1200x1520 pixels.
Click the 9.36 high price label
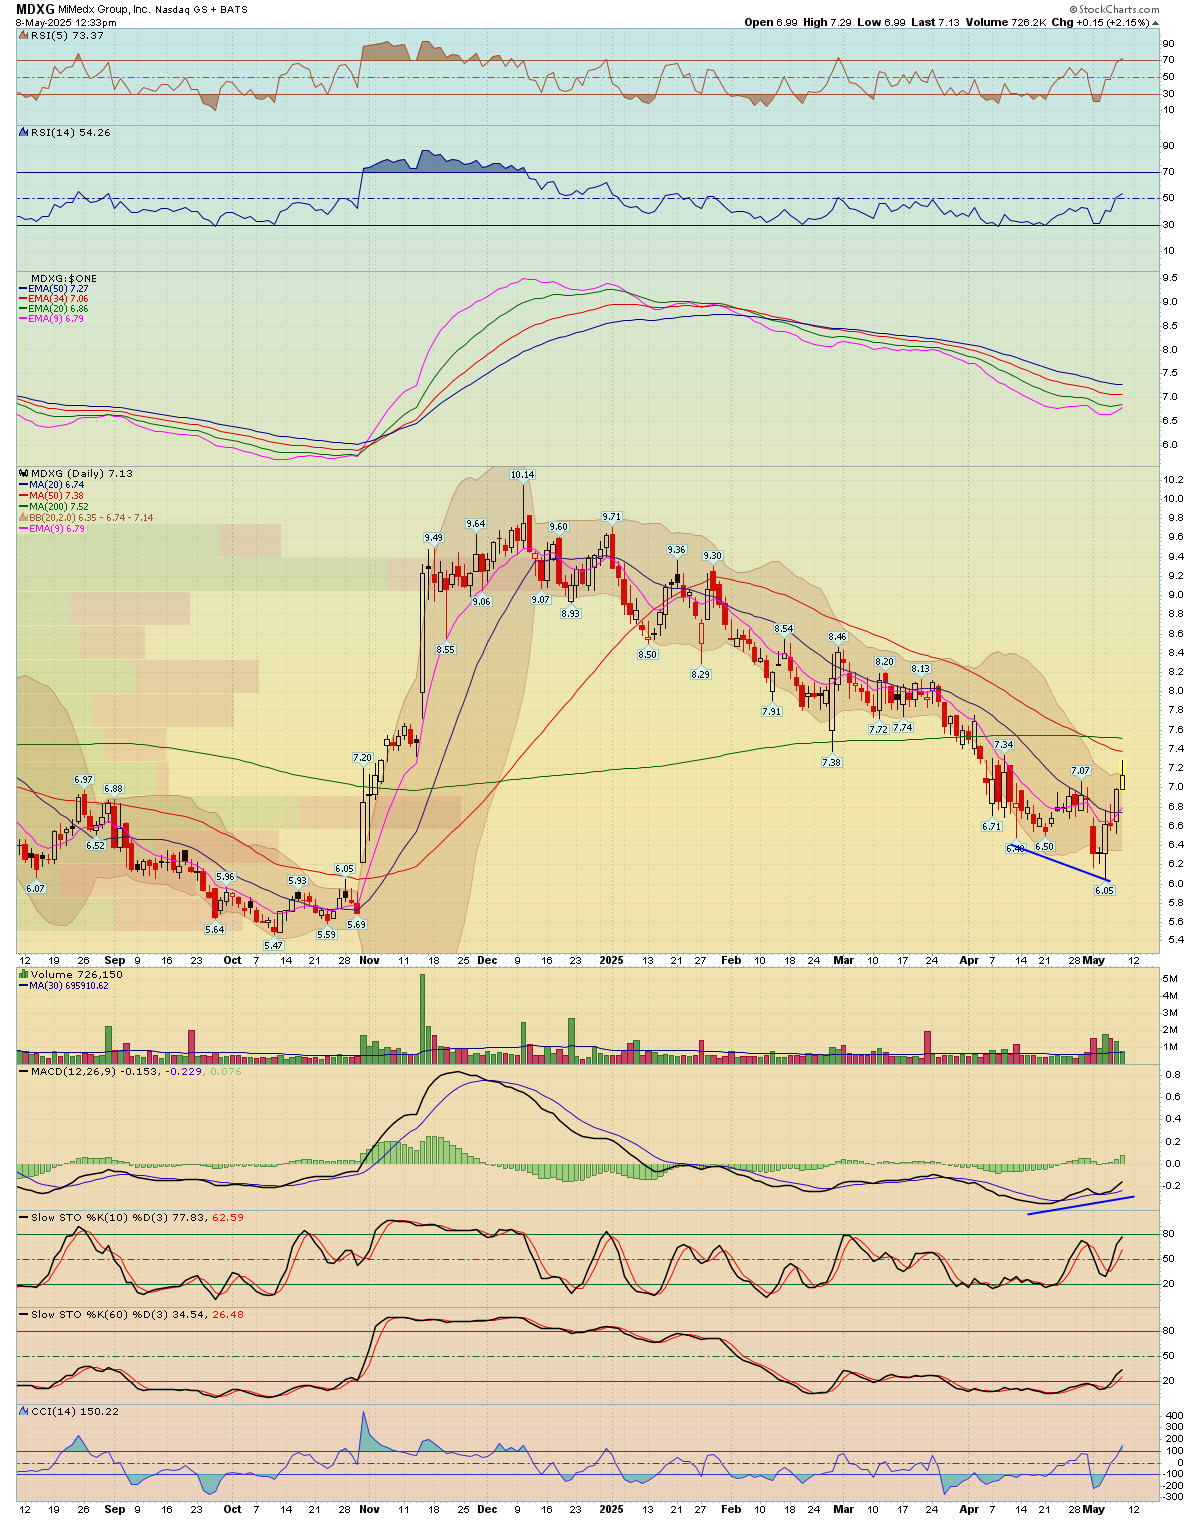[x=677, y=550]
